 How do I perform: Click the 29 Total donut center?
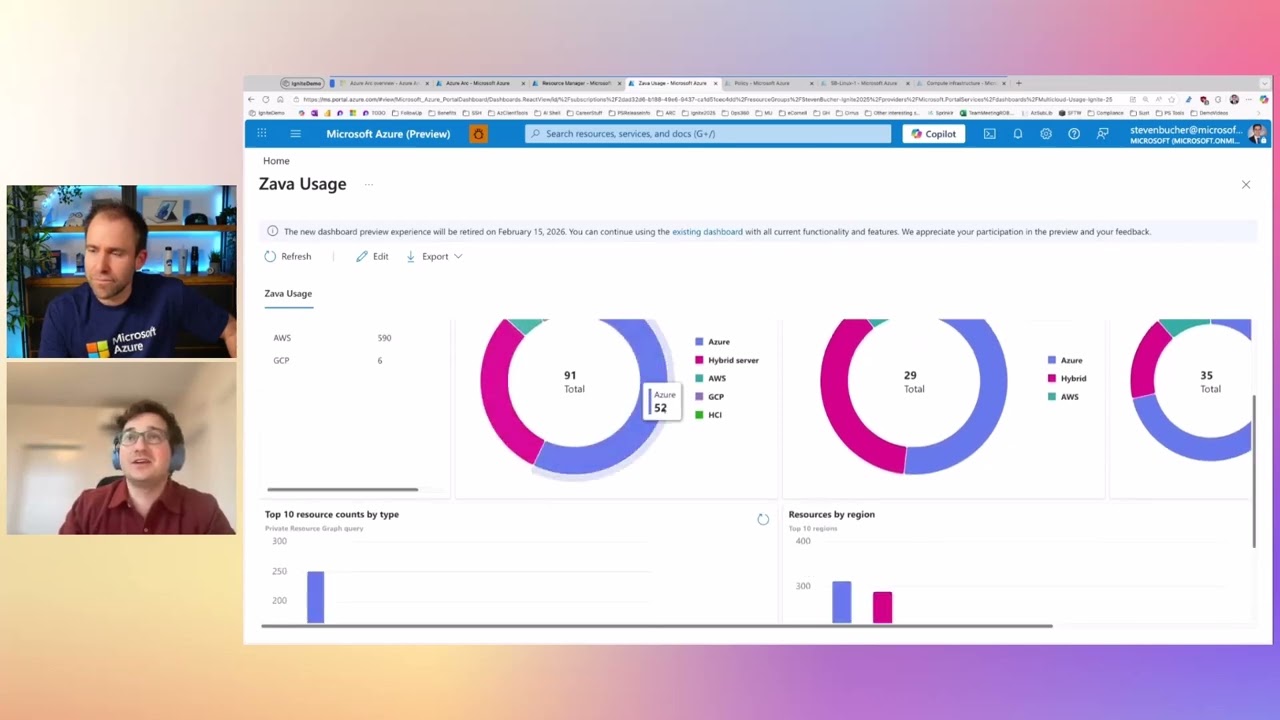913,382
